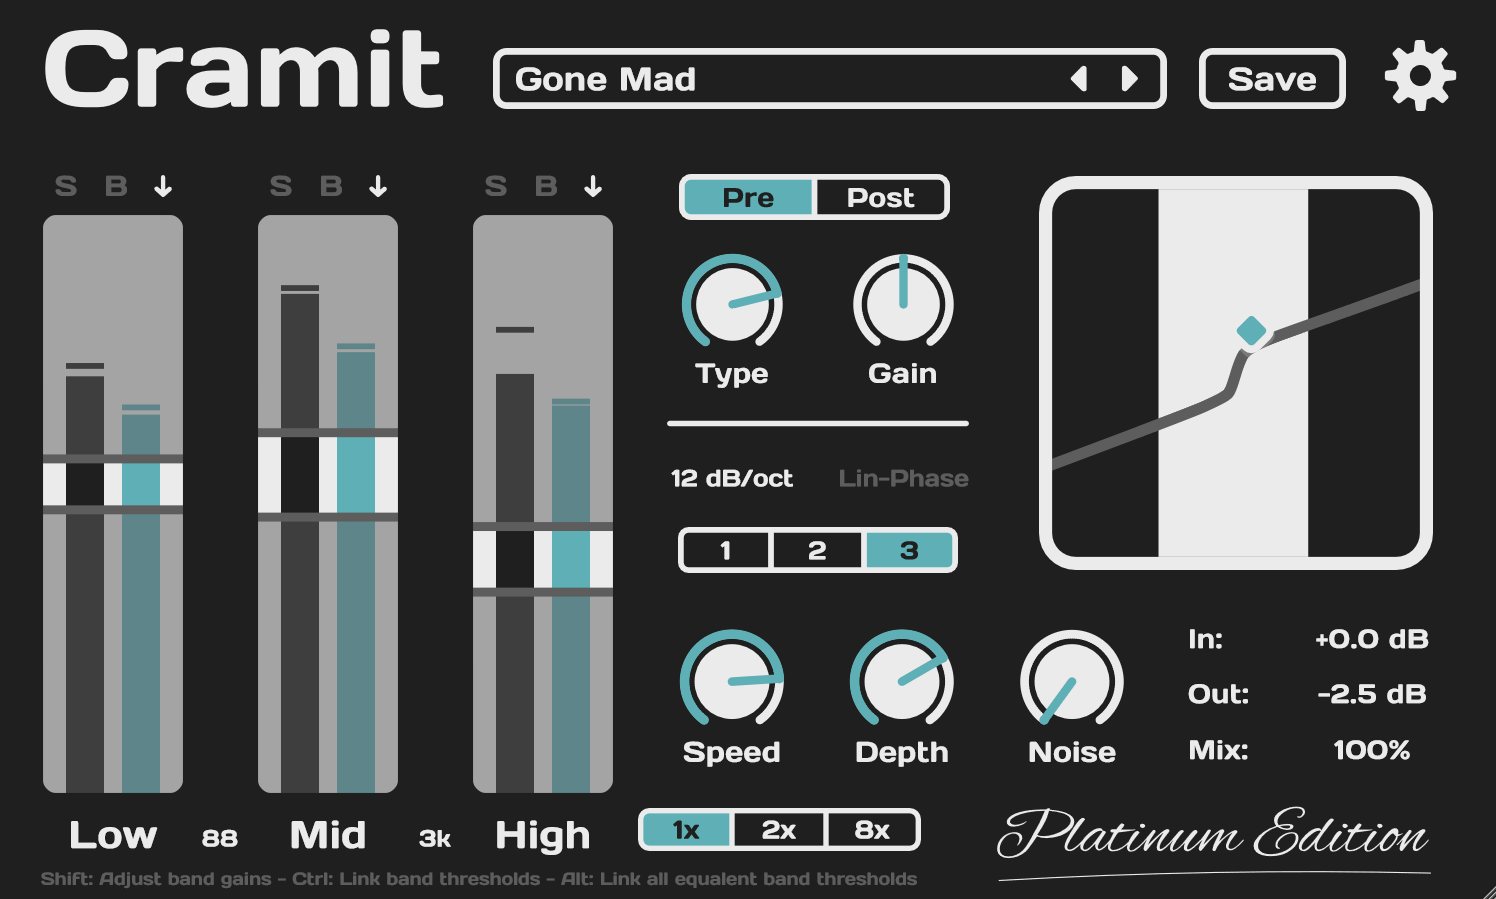The height and width of the screenshot is (899, 1496).
Task: Bypass the High band
Action: tap(545, 185)
